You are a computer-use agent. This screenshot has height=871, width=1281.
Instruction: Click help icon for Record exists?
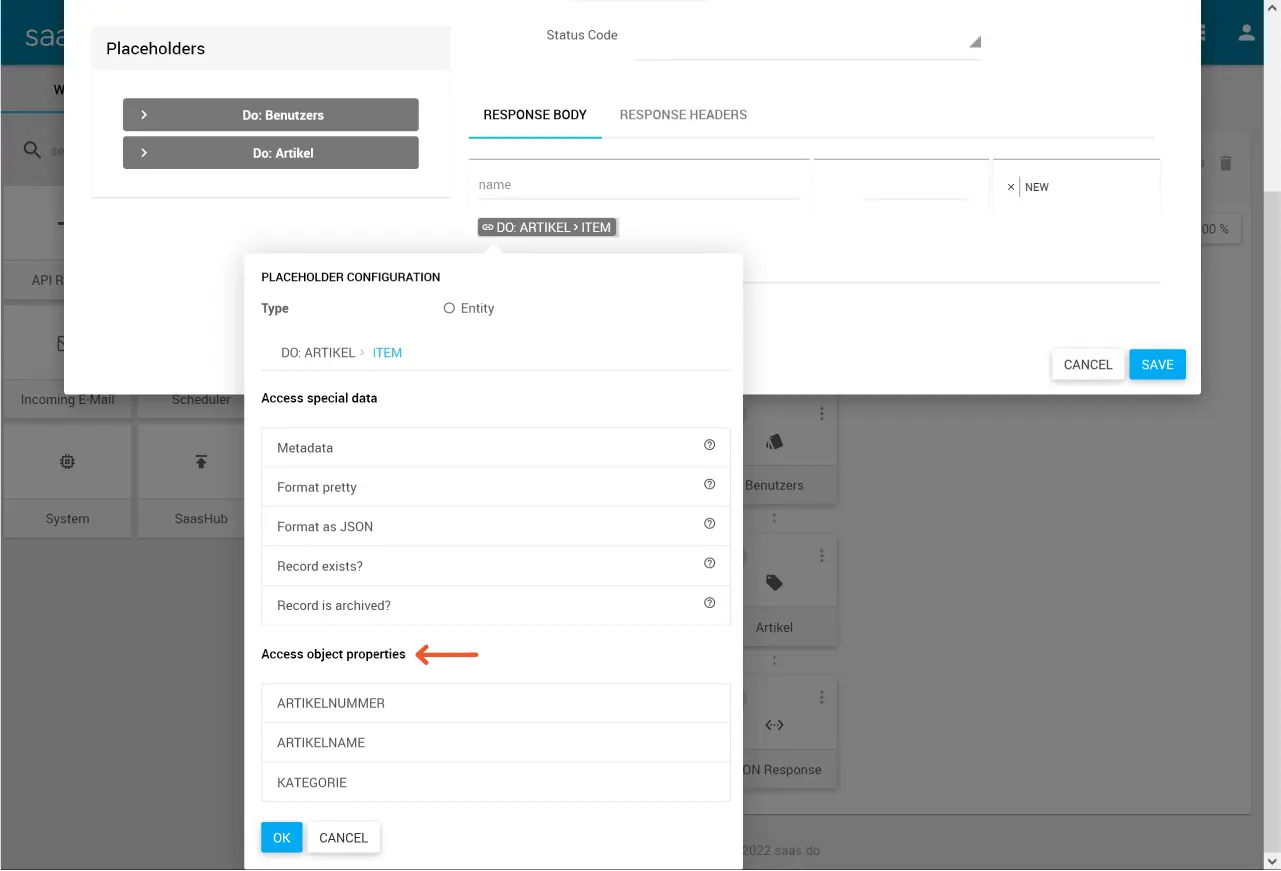(x=709, y=564)
